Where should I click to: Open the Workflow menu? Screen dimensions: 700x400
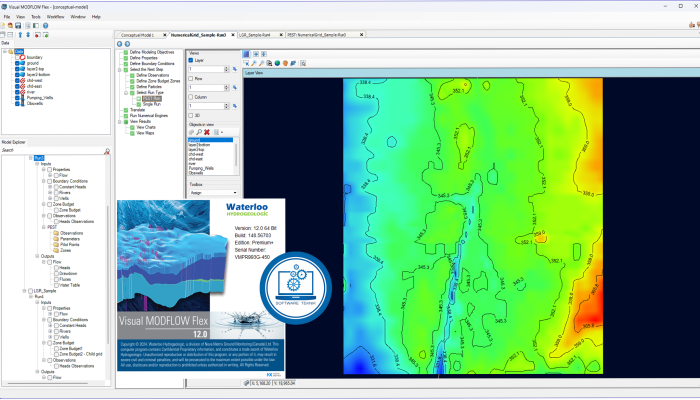56,17
